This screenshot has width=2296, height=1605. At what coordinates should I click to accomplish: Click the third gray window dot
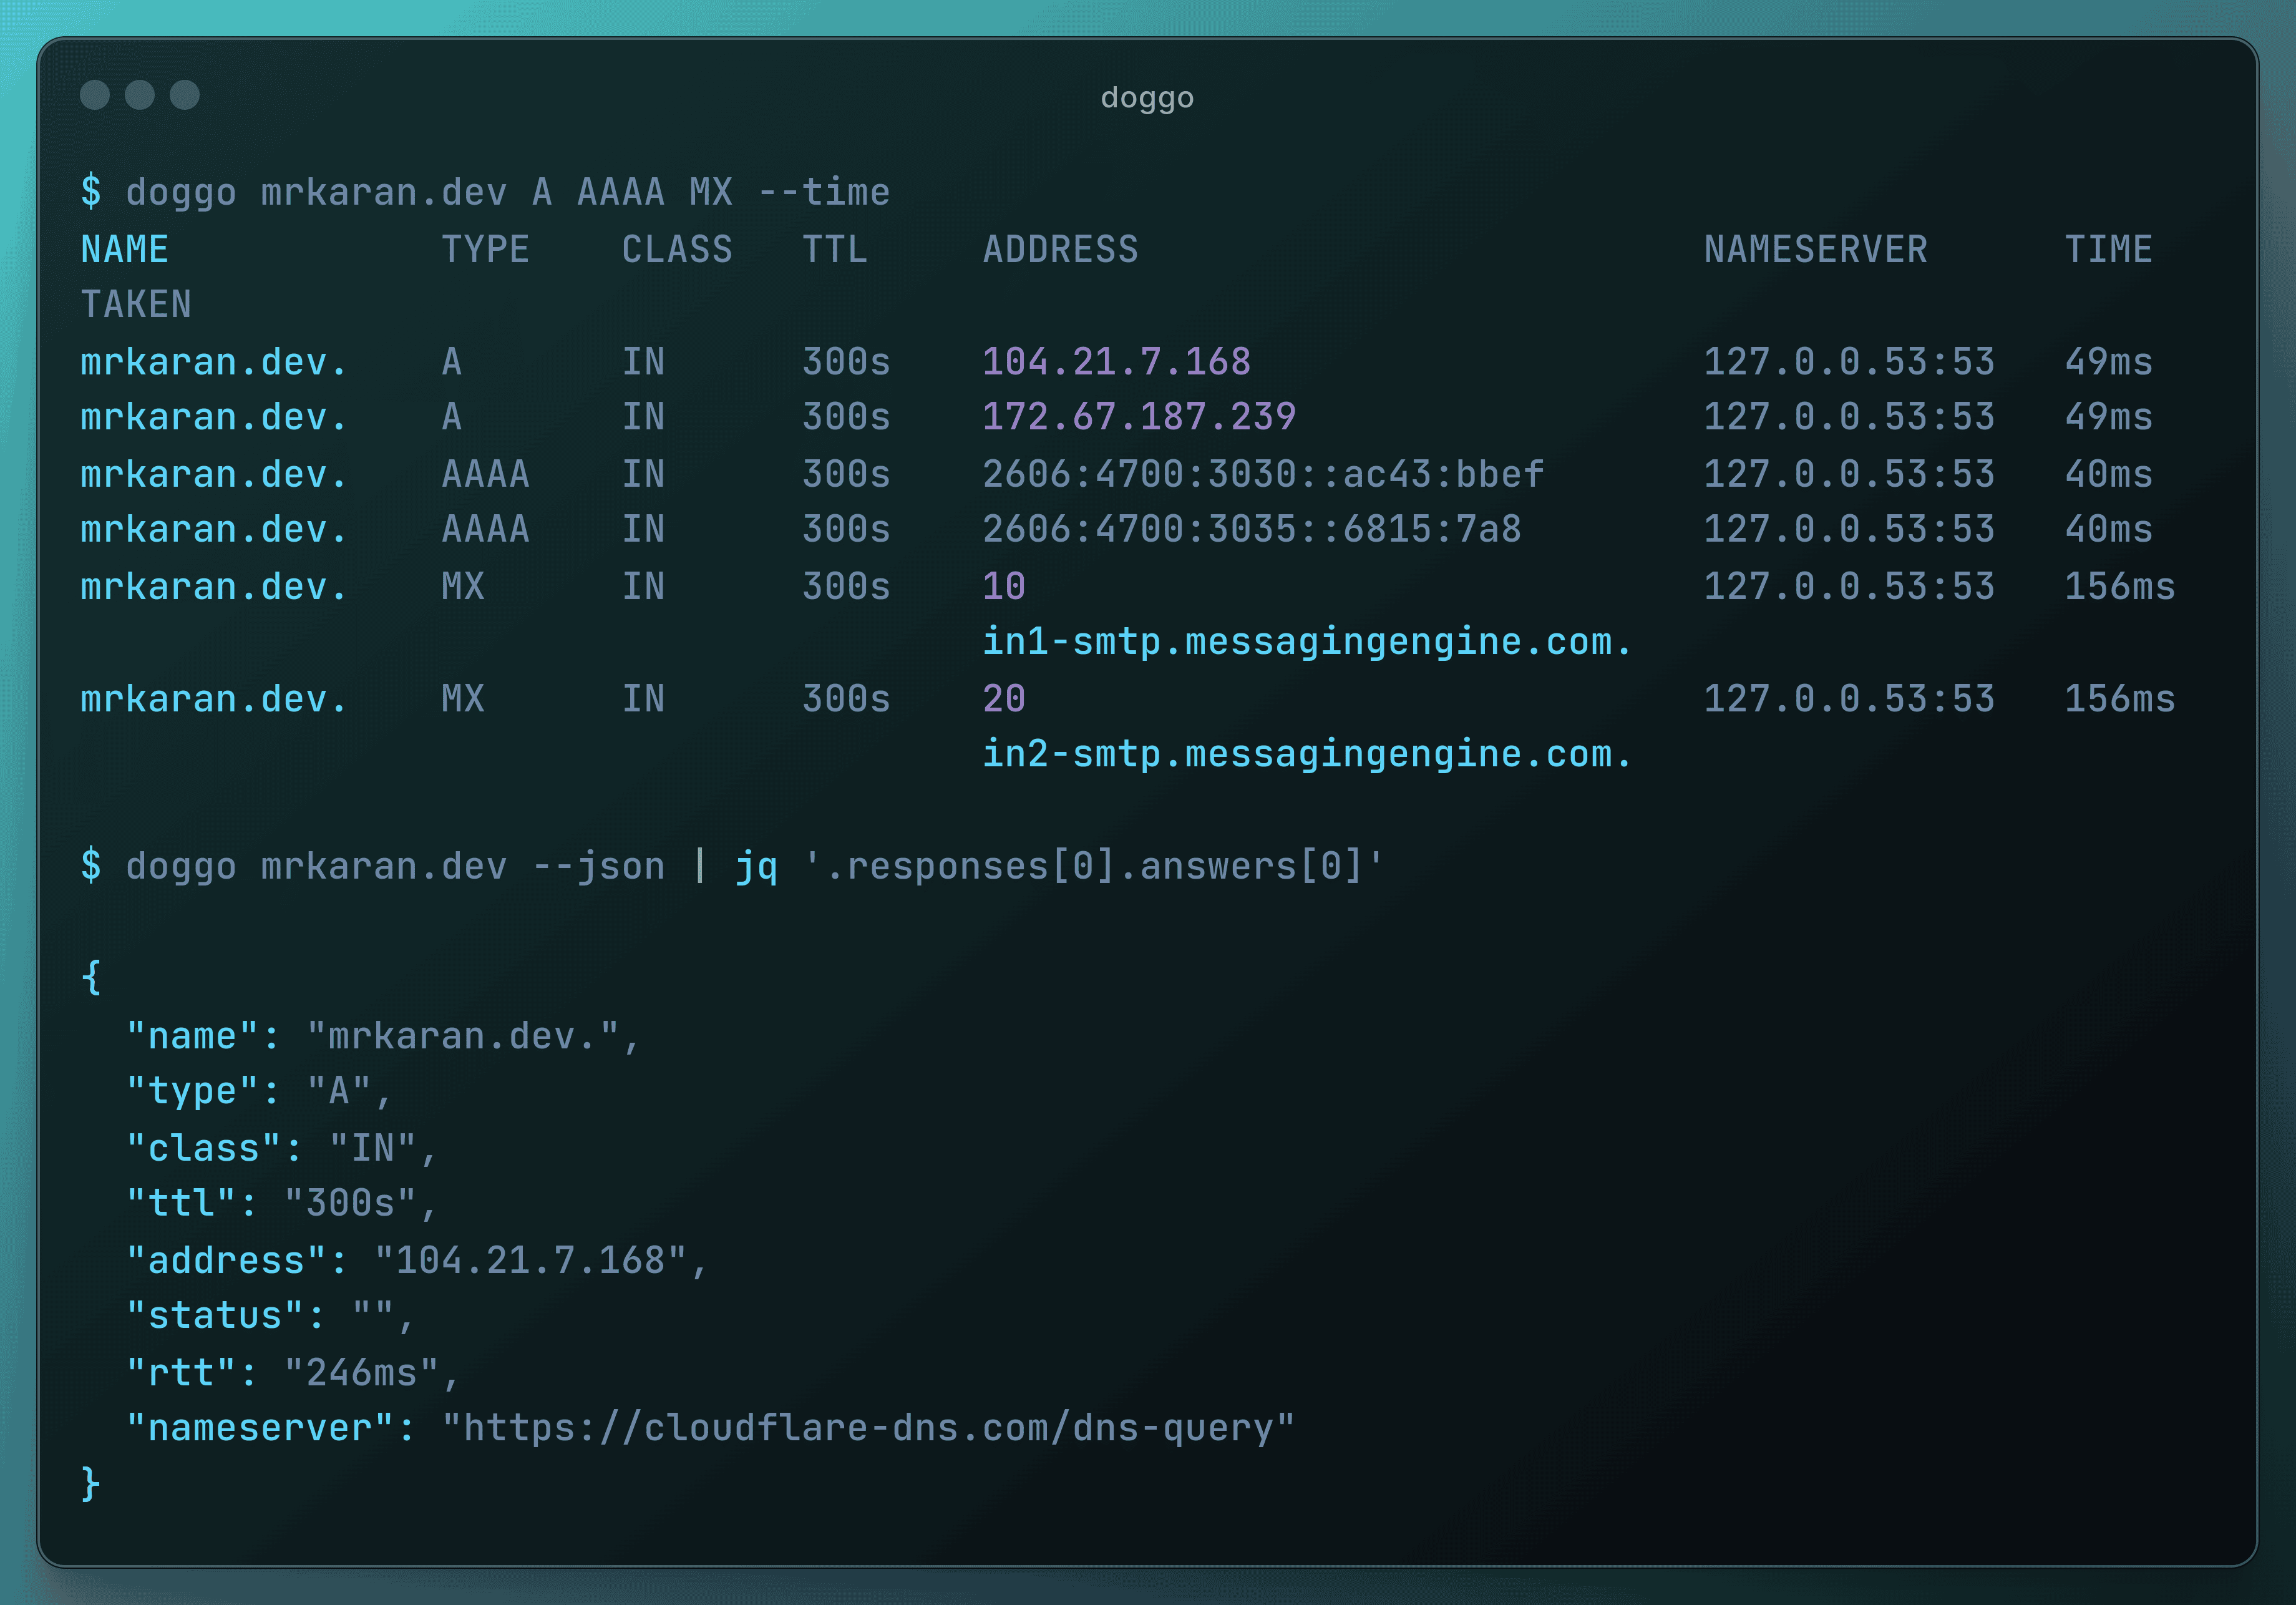coord(185,95)
